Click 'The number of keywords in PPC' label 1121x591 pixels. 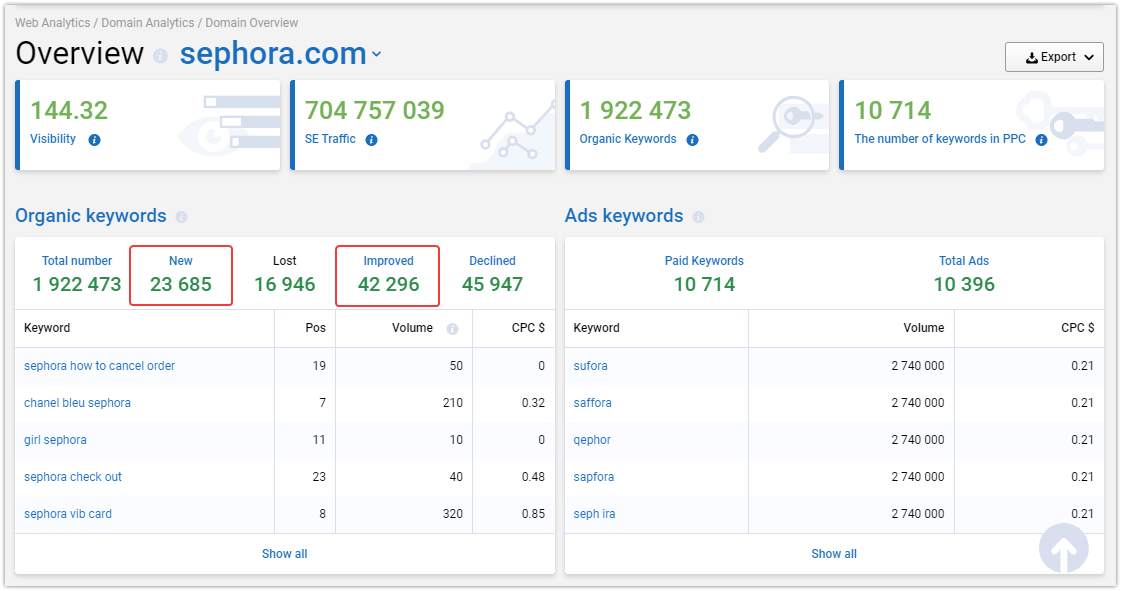(940, 139)
